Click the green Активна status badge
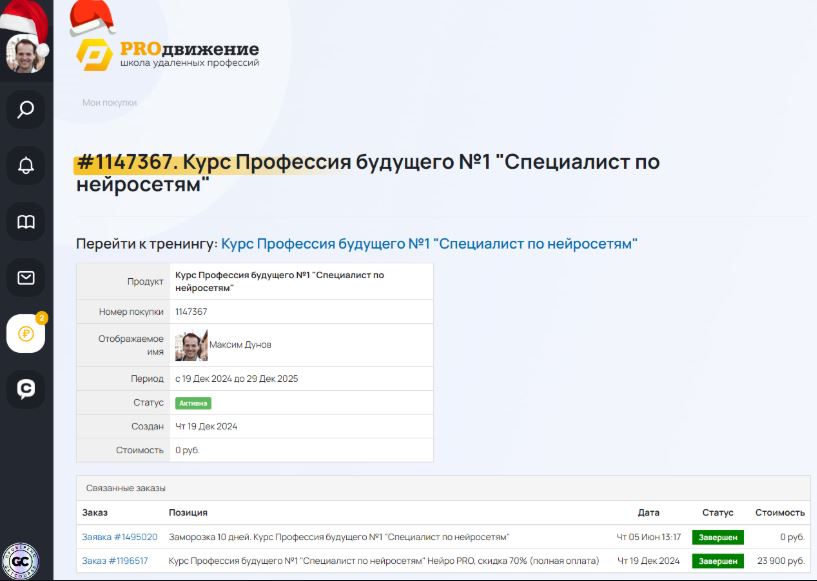The height and width of the screenshot is (581, 817). (x=193, y=403)
